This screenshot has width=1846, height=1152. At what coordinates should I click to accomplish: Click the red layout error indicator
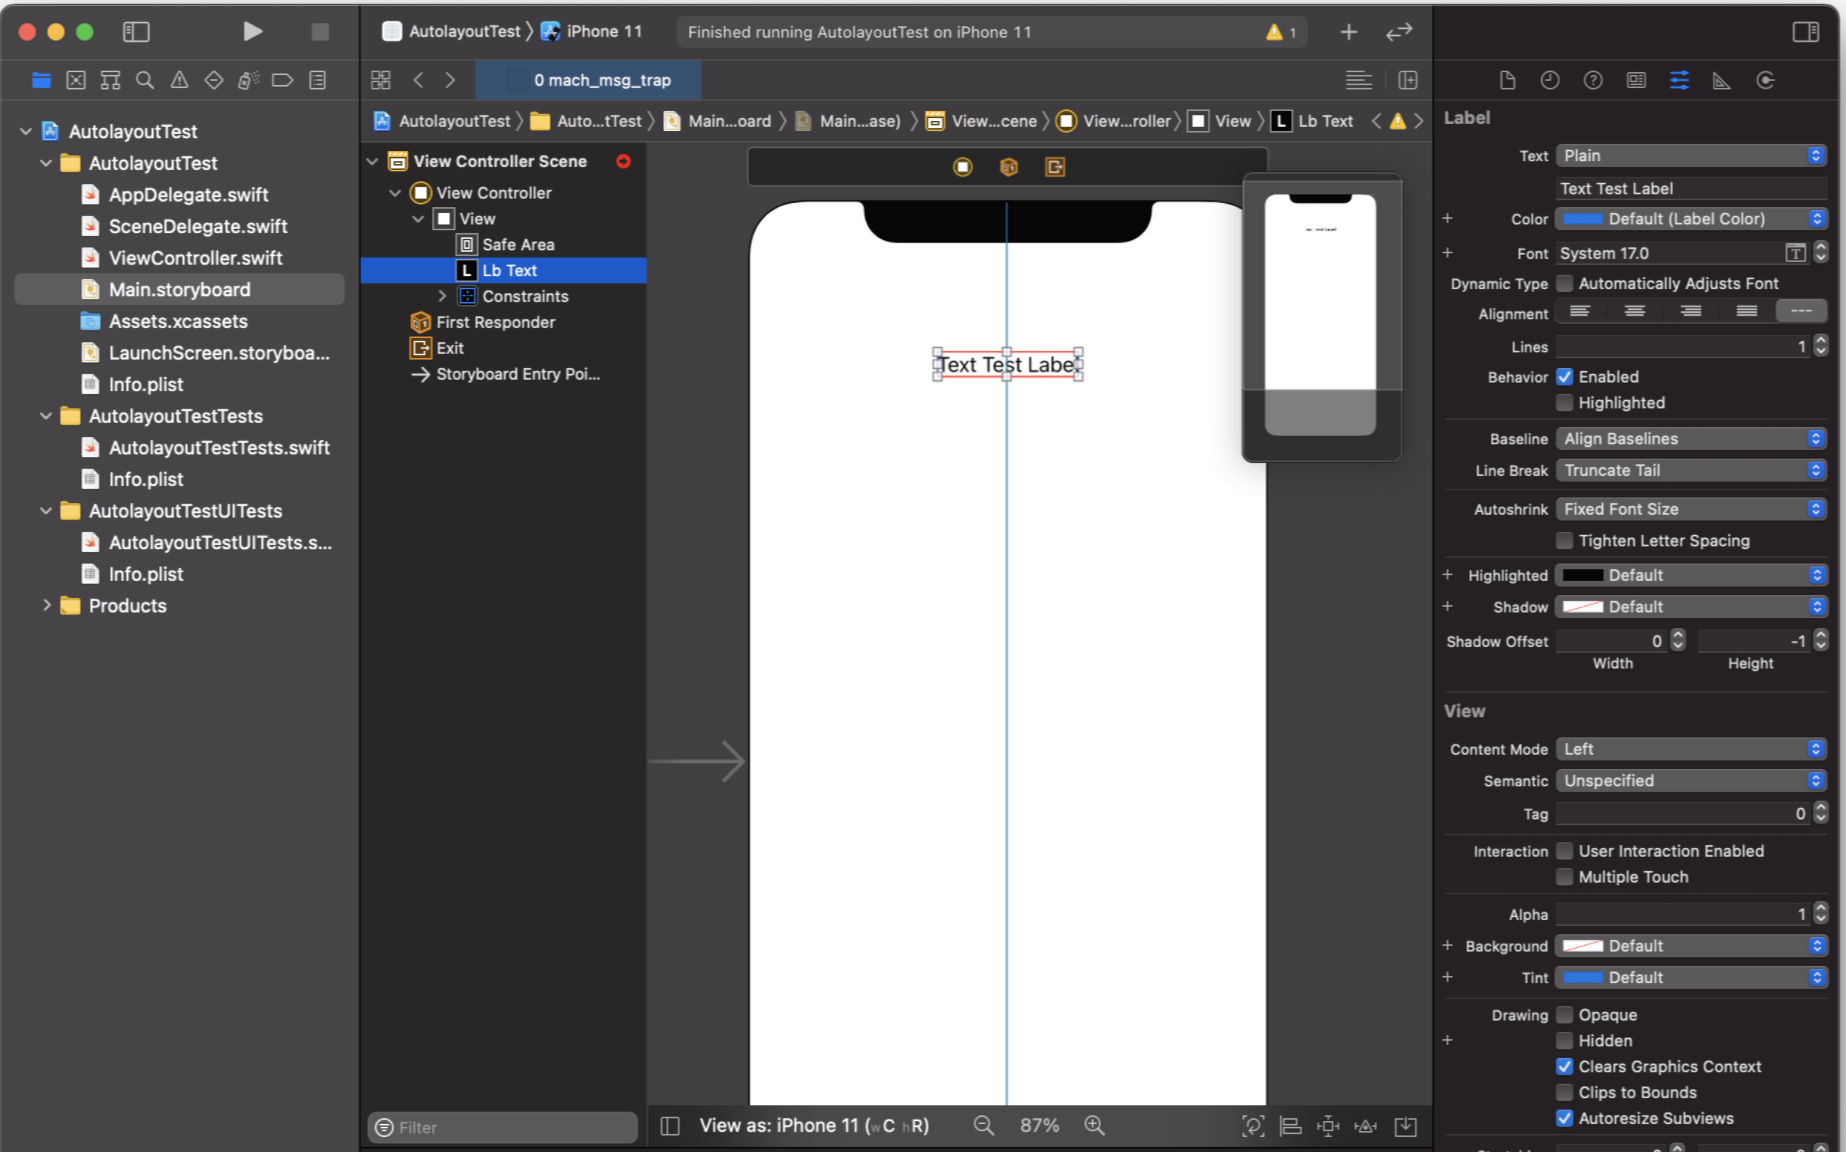coord(624,161)
